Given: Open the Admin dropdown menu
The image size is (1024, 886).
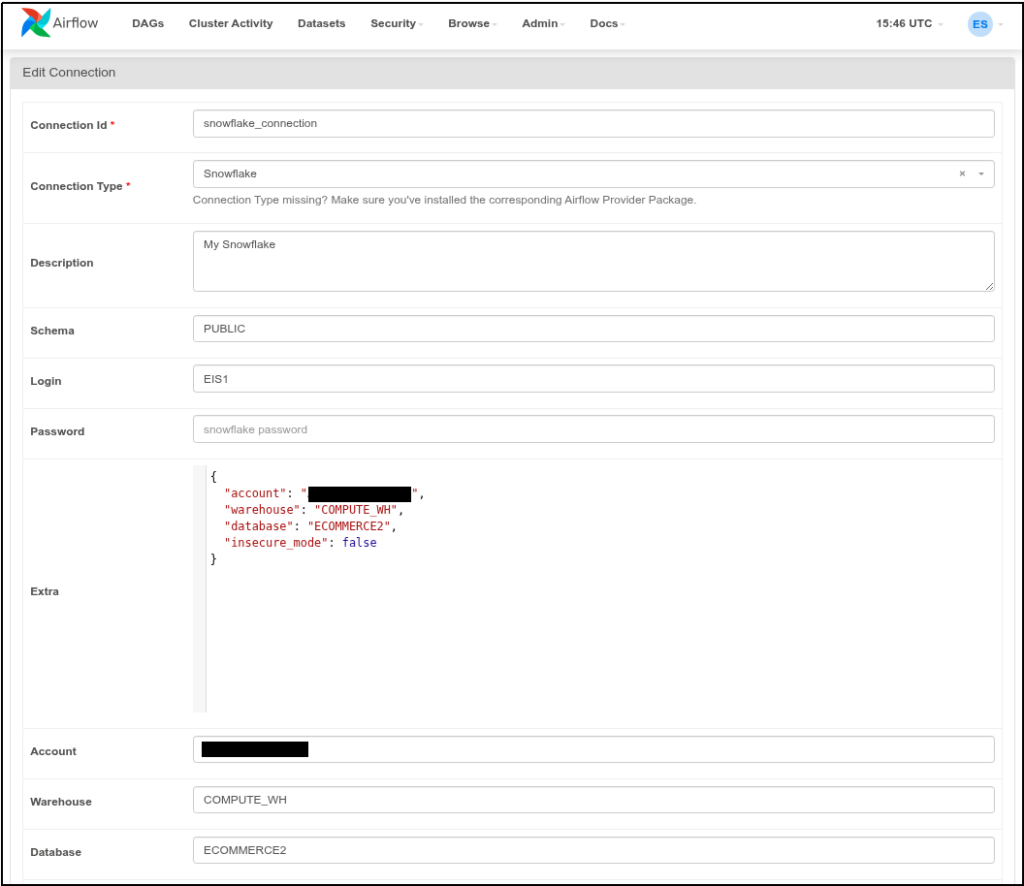Looking at the screenshot, I should (x=543, y=24).
